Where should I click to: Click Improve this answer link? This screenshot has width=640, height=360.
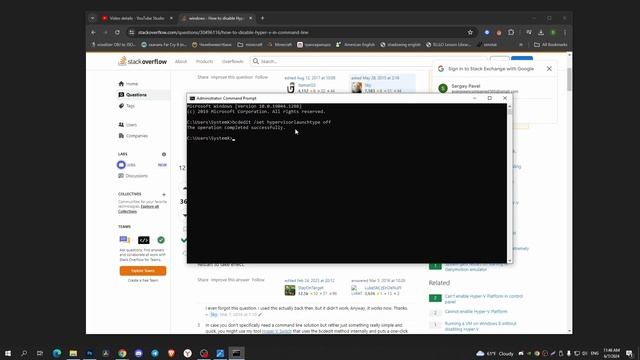(230, 280)
